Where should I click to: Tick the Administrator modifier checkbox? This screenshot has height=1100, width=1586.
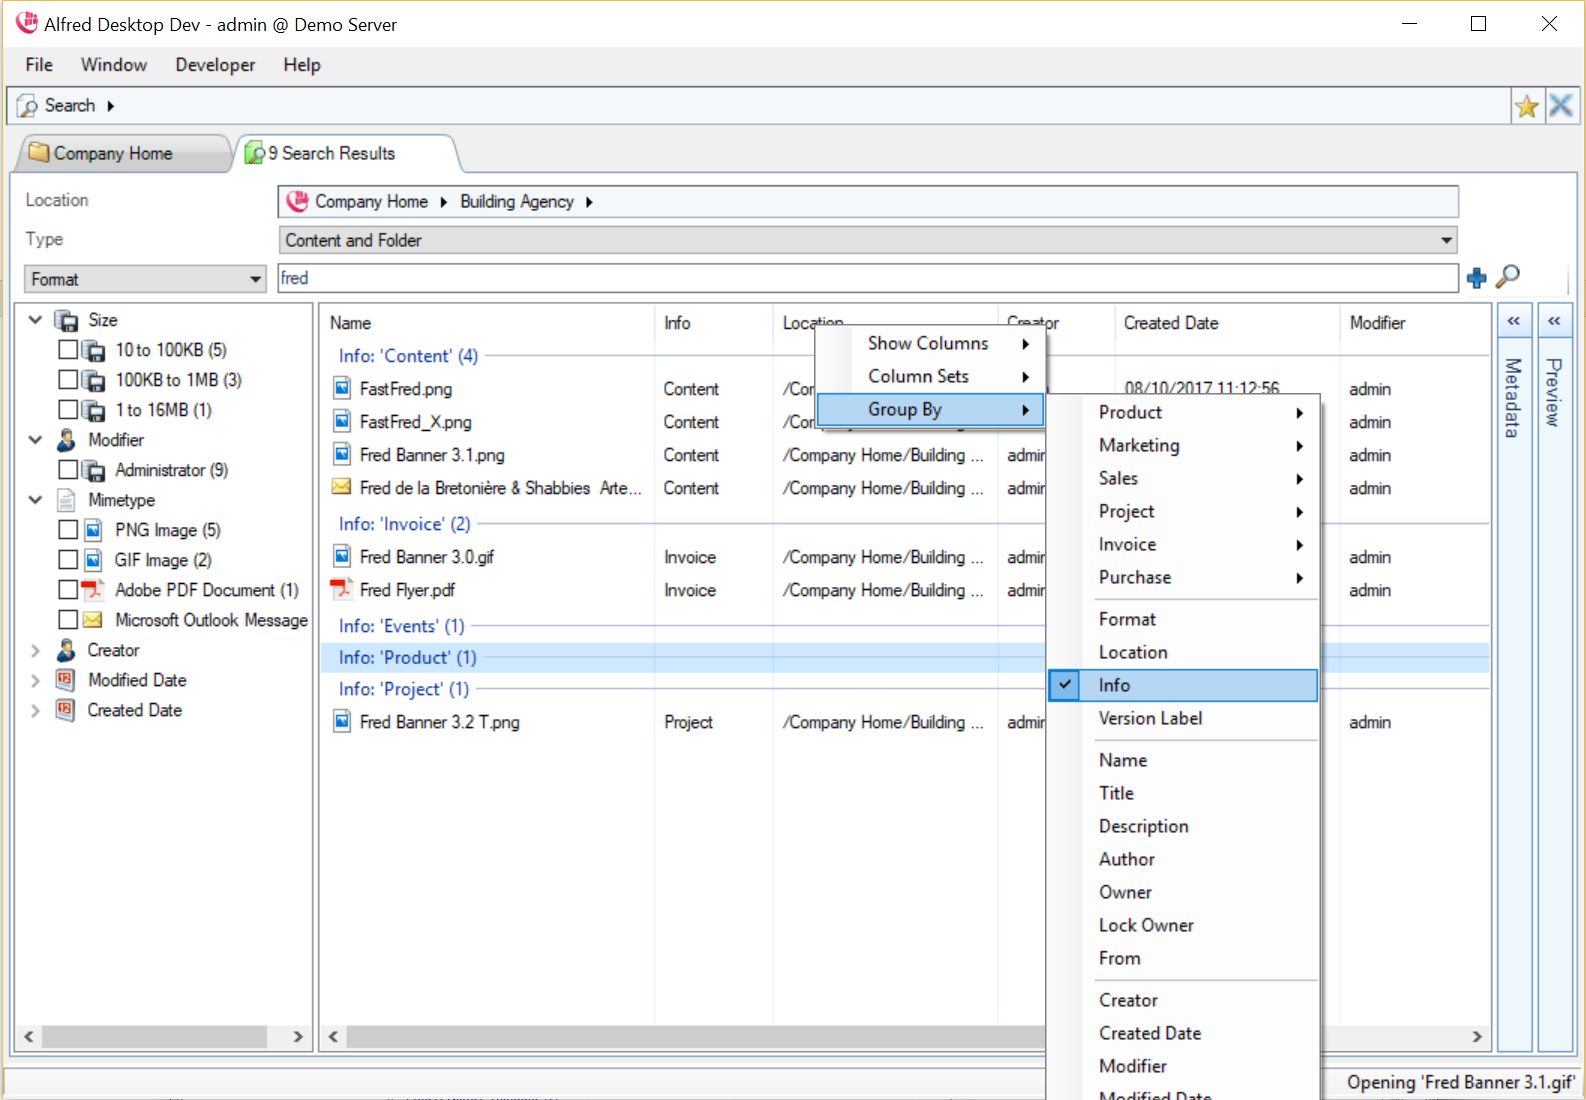click(68, 470)
